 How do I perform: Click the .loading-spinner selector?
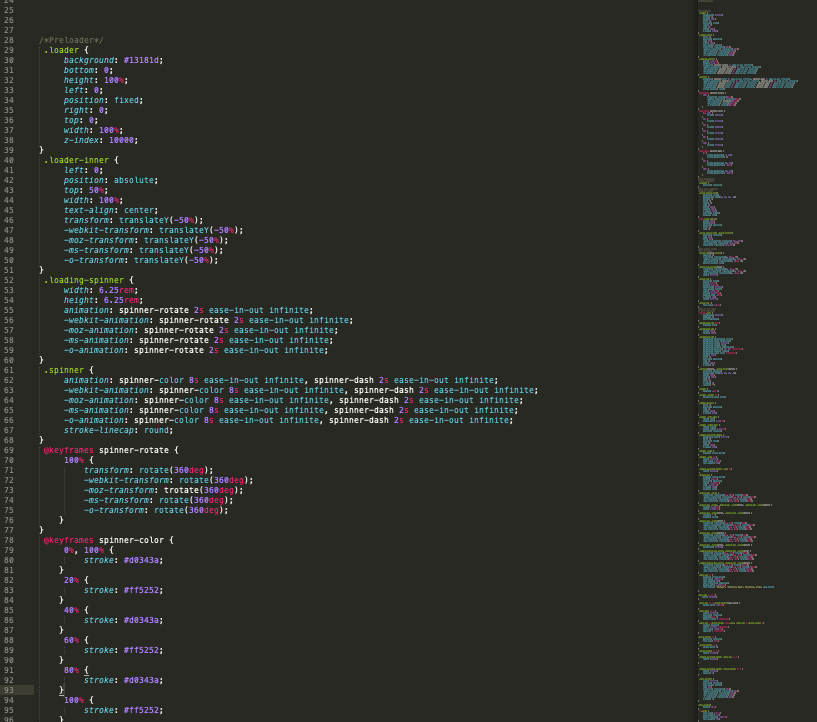click(x=84, y=280)
